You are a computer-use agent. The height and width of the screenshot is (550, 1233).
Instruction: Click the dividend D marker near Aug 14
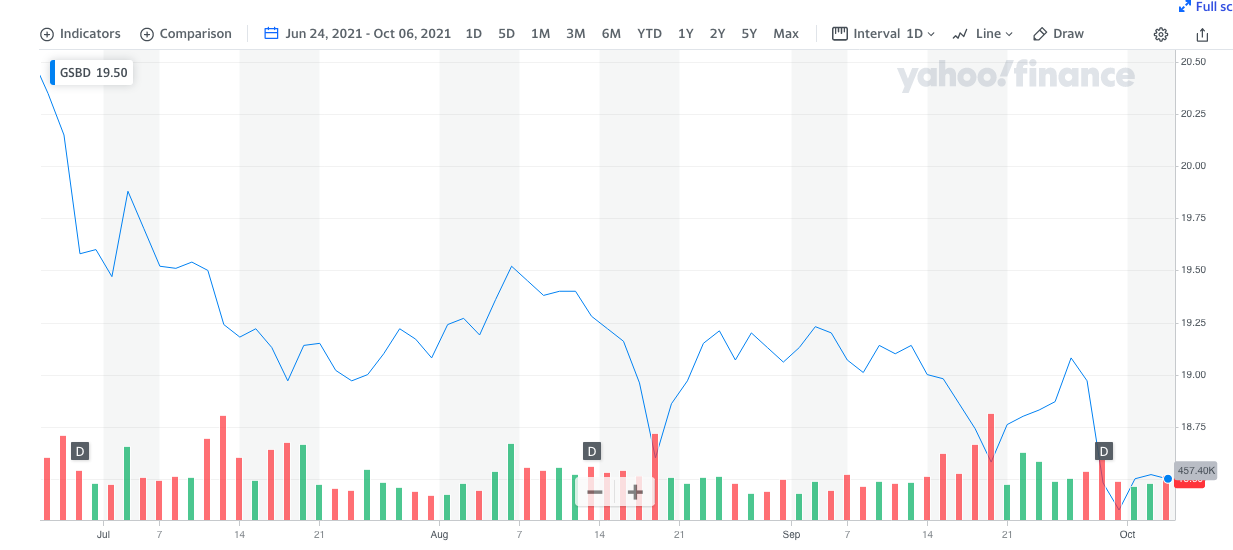point(591,451)
